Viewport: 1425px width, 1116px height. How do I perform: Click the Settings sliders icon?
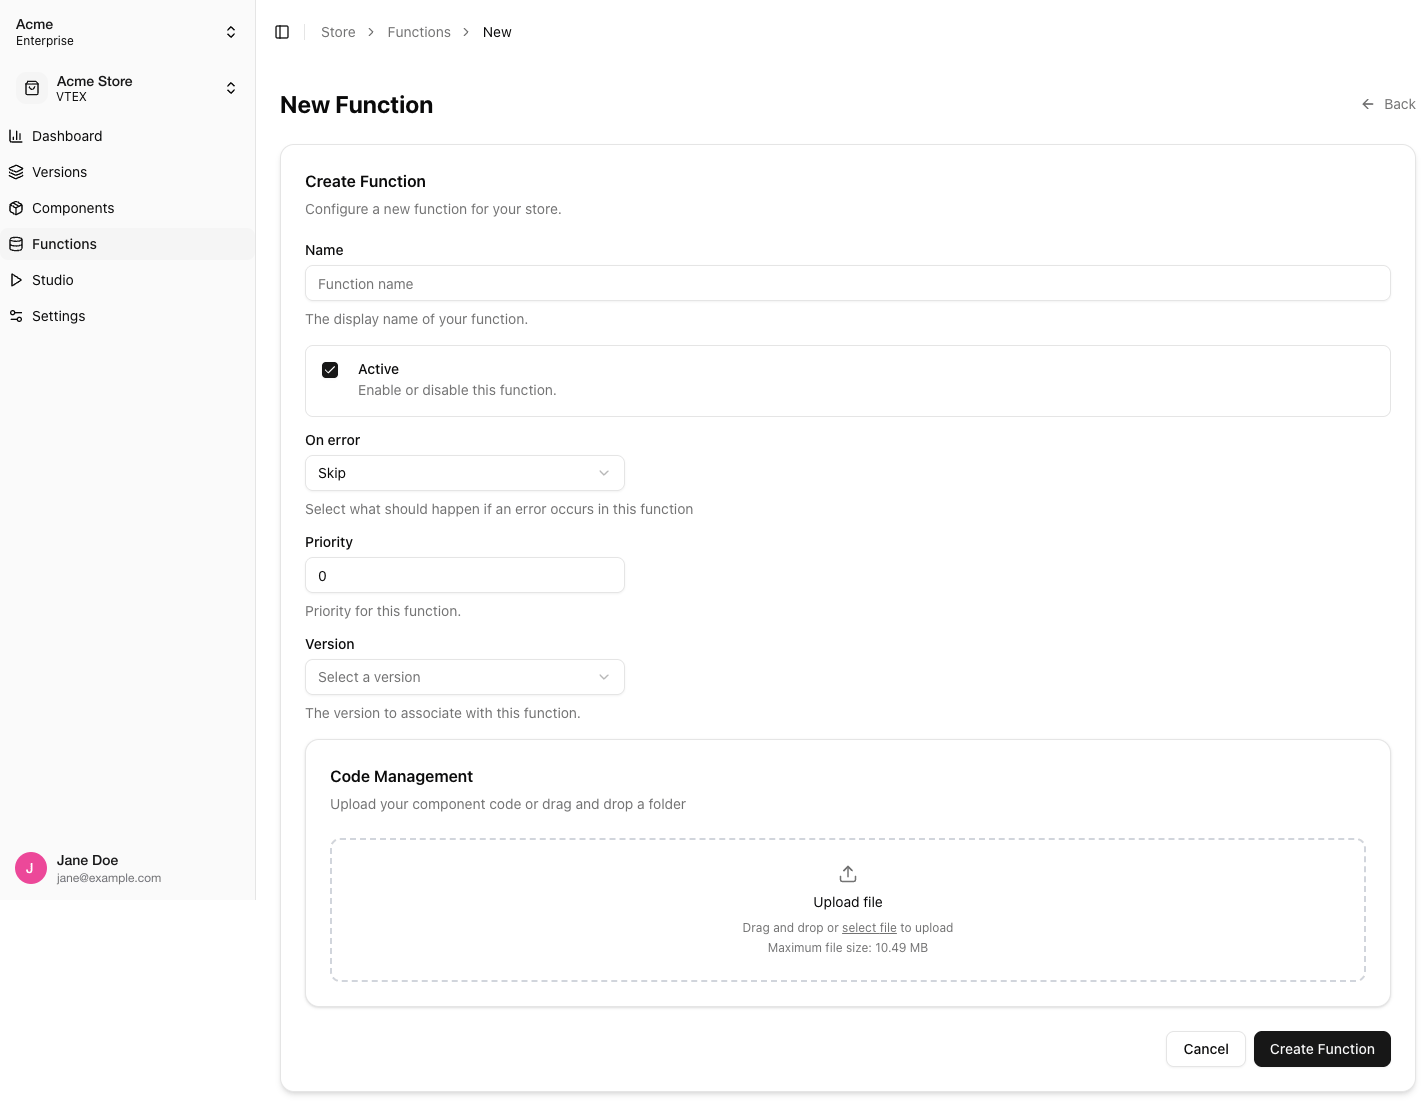[16, 316]
